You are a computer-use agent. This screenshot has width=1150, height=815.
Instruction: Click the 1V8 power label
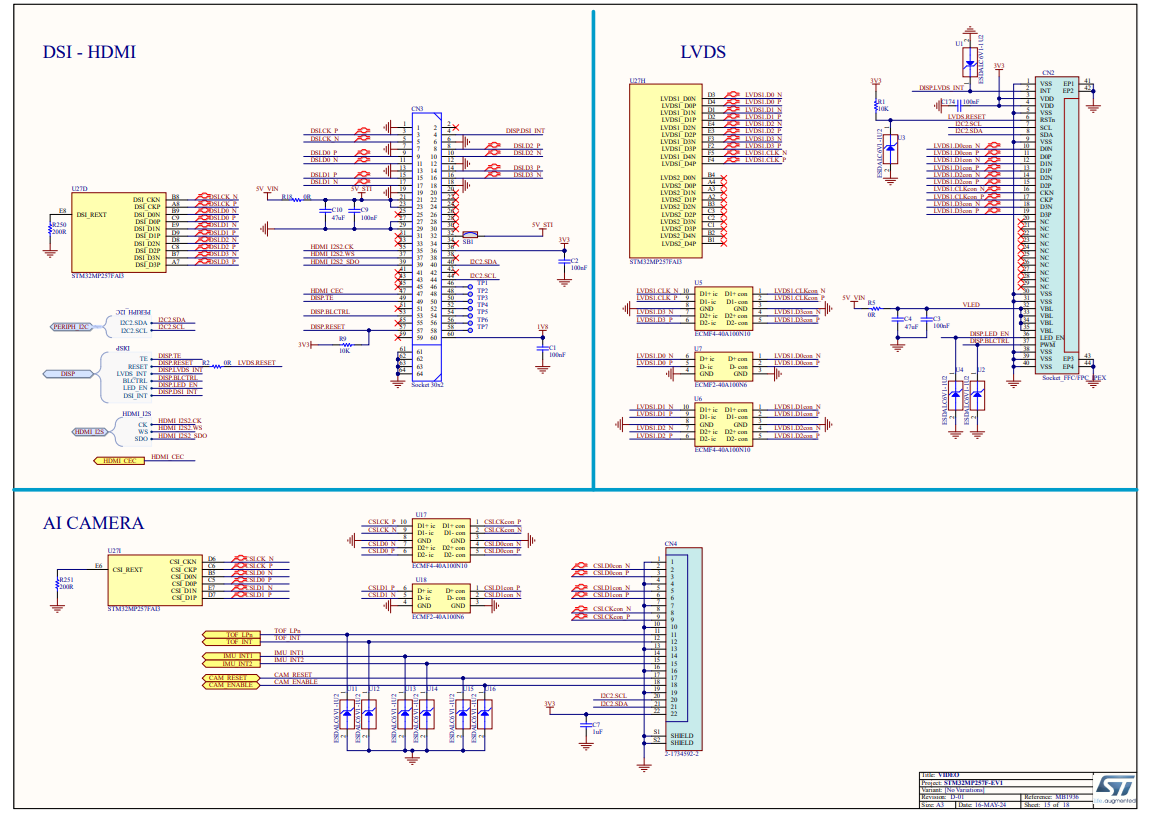[542, 327]
